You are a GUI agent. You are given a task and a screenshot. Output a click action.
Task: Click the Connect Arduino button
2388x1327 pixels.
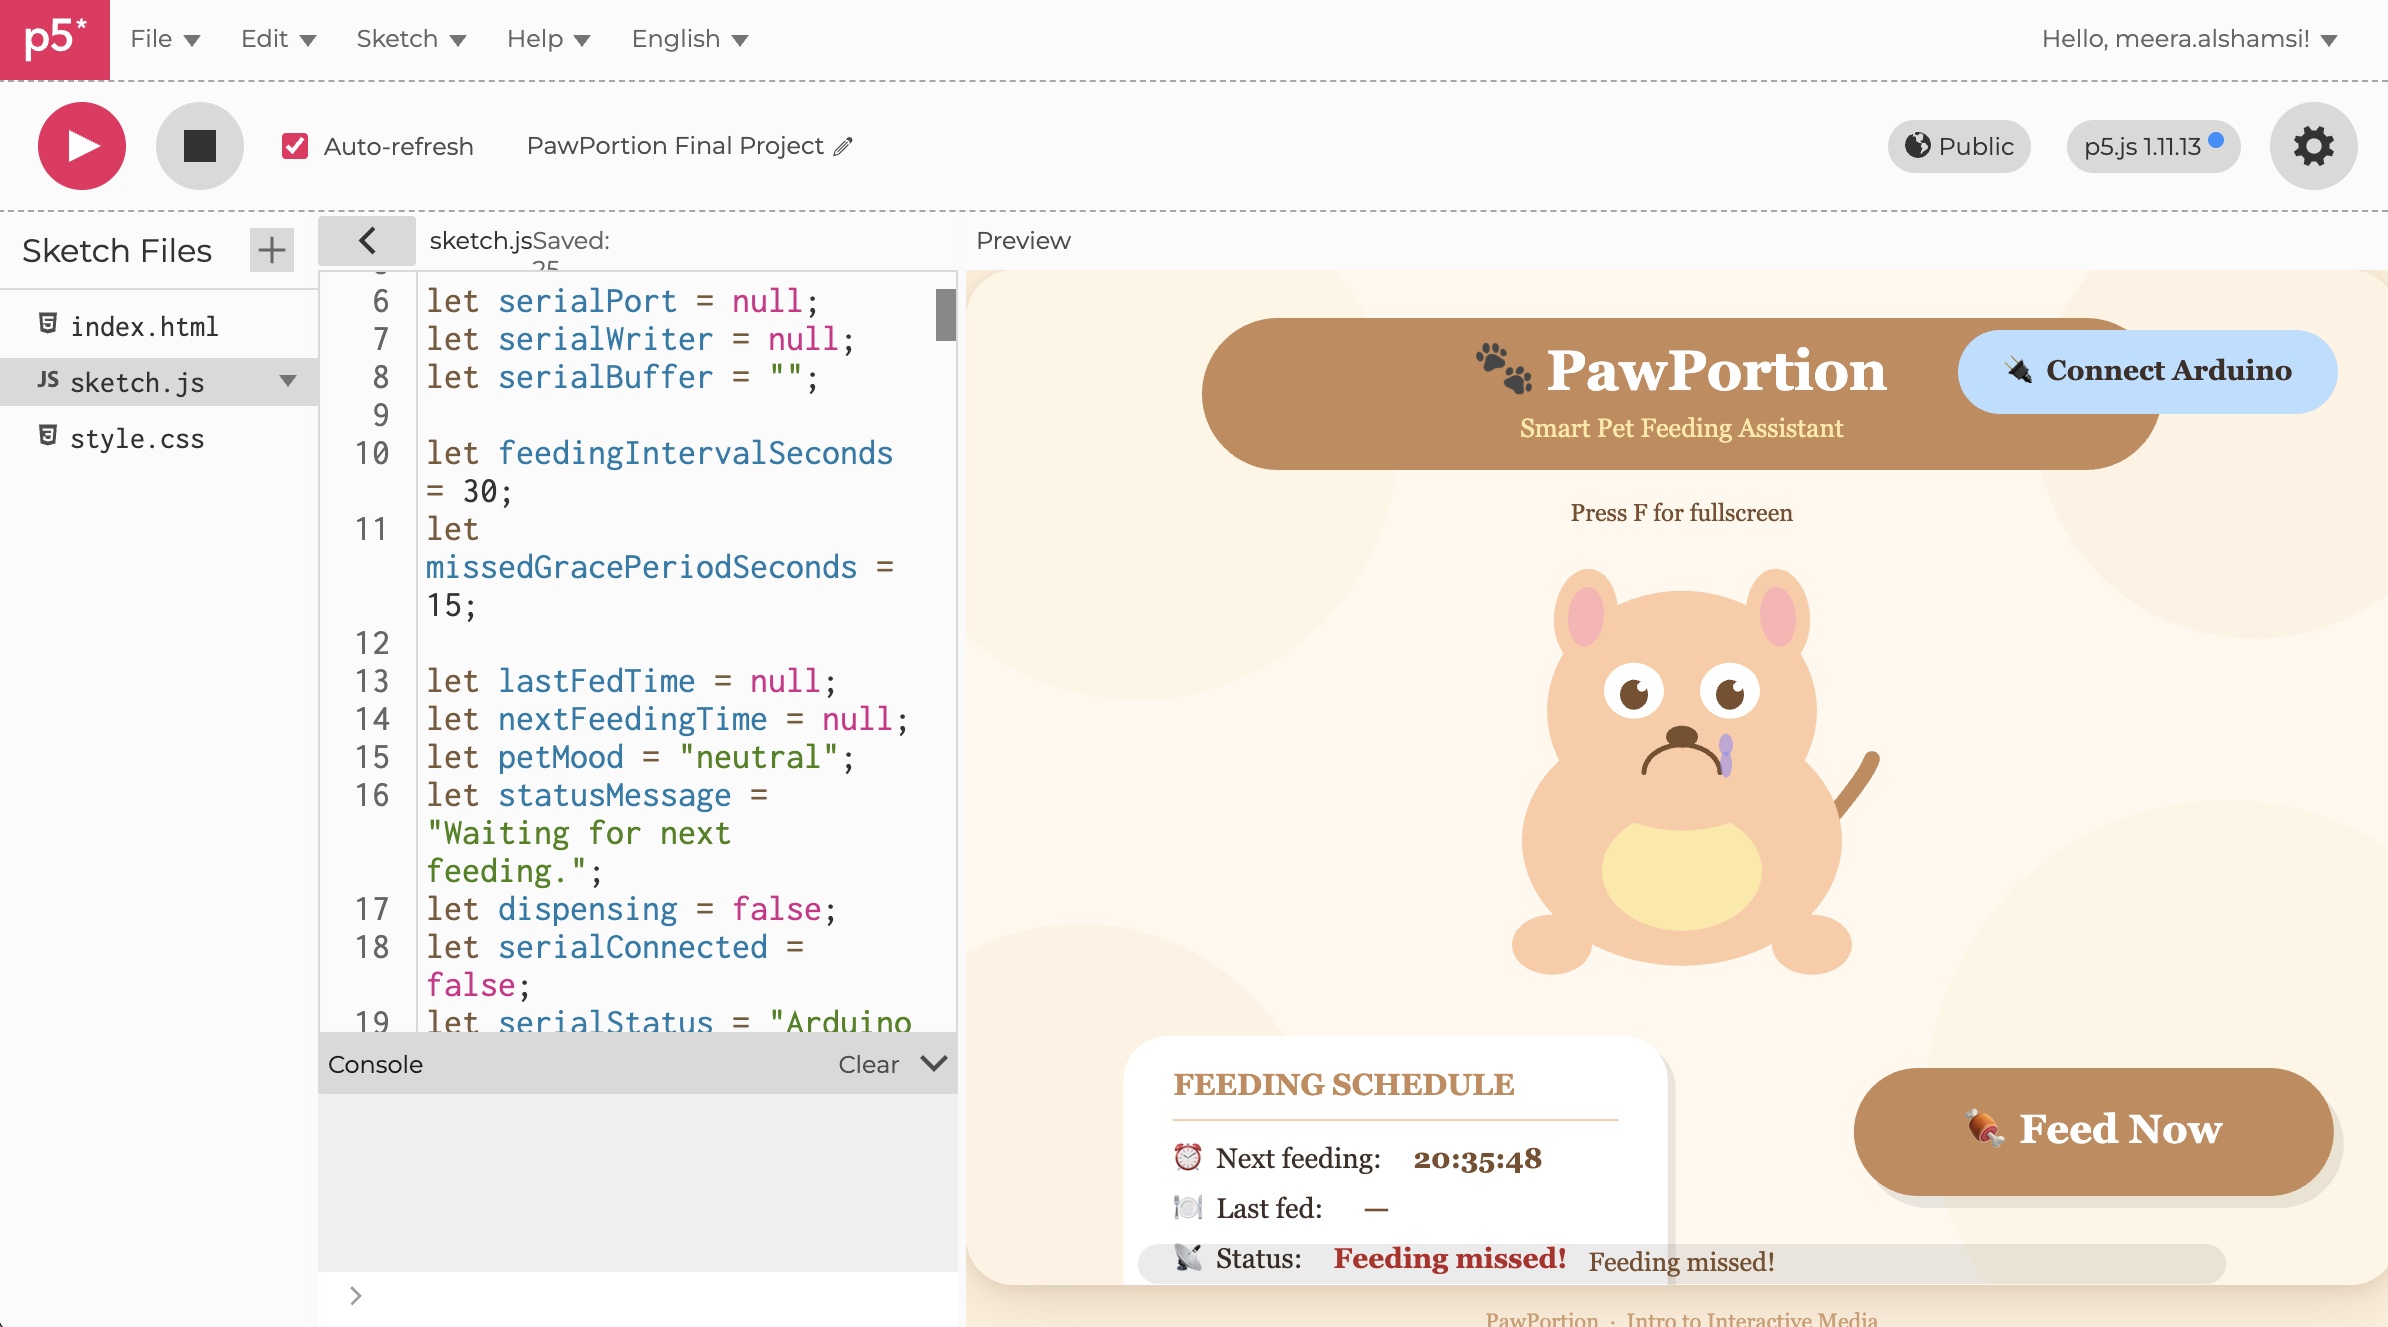pyautogui.click(x=2147, y=371)
